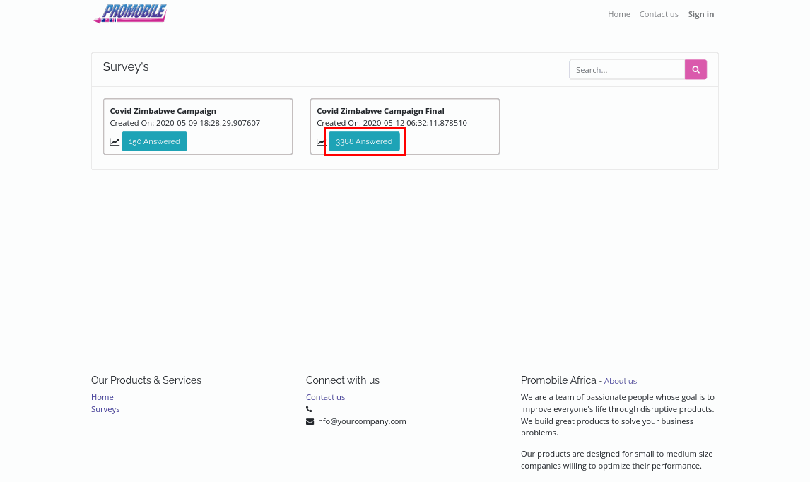Click the Survey's page heading
Viewport: 810px width, 482px height.
pos(126,67)
